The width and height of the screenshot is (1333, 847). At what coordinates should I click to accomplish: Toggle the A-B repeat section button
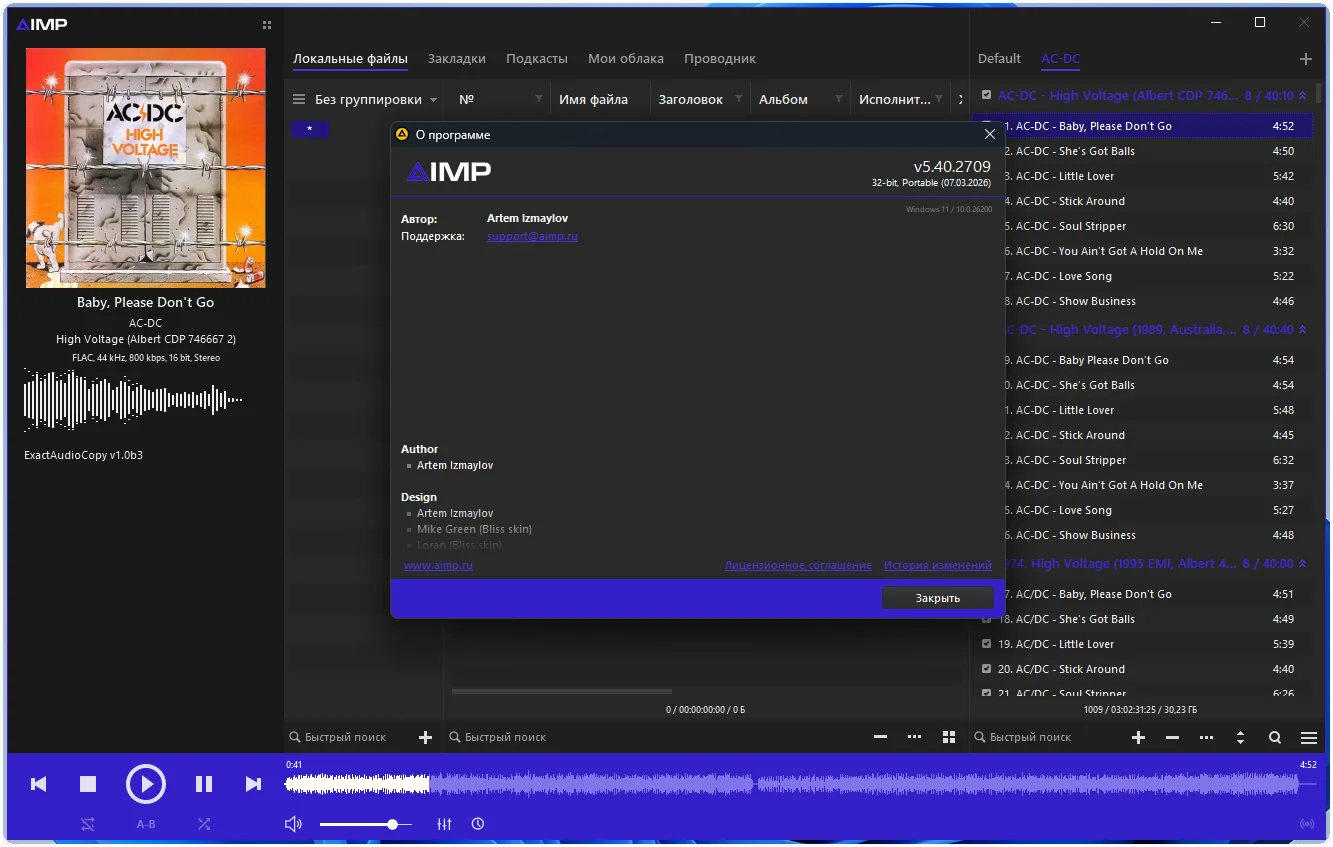(146, 824)
